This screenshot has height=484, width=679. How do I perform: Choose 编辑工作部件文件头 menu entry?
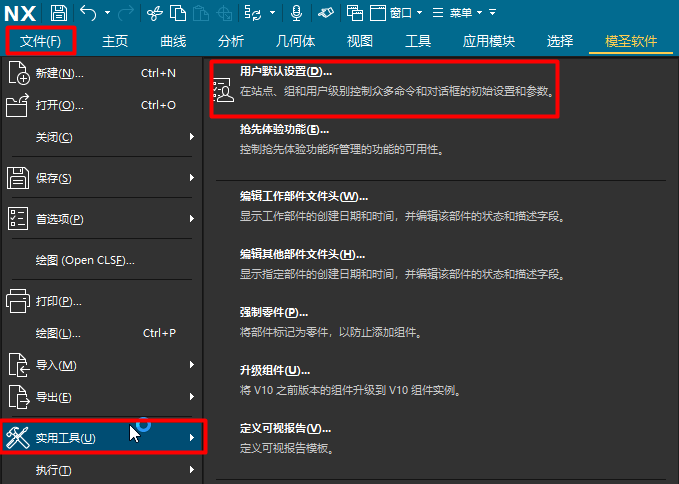point(303,196)
